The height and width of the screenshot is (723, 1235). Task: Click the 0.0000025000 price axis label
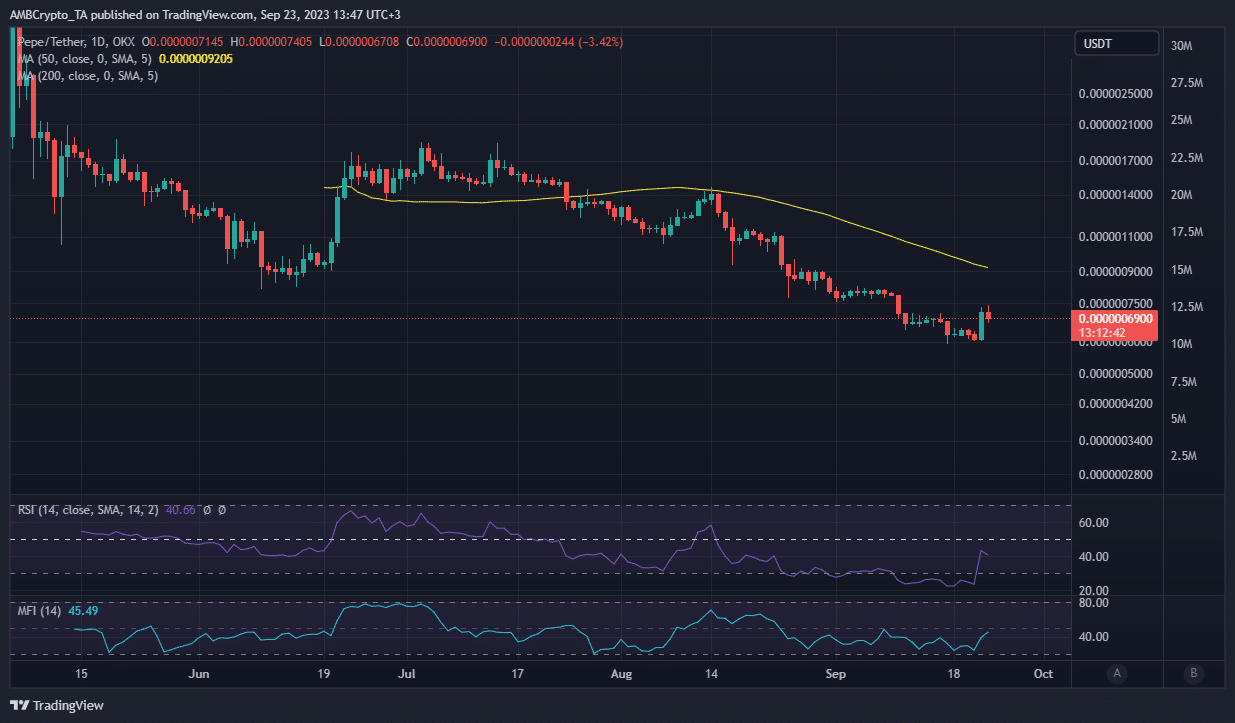click(x=1116, y=94)
